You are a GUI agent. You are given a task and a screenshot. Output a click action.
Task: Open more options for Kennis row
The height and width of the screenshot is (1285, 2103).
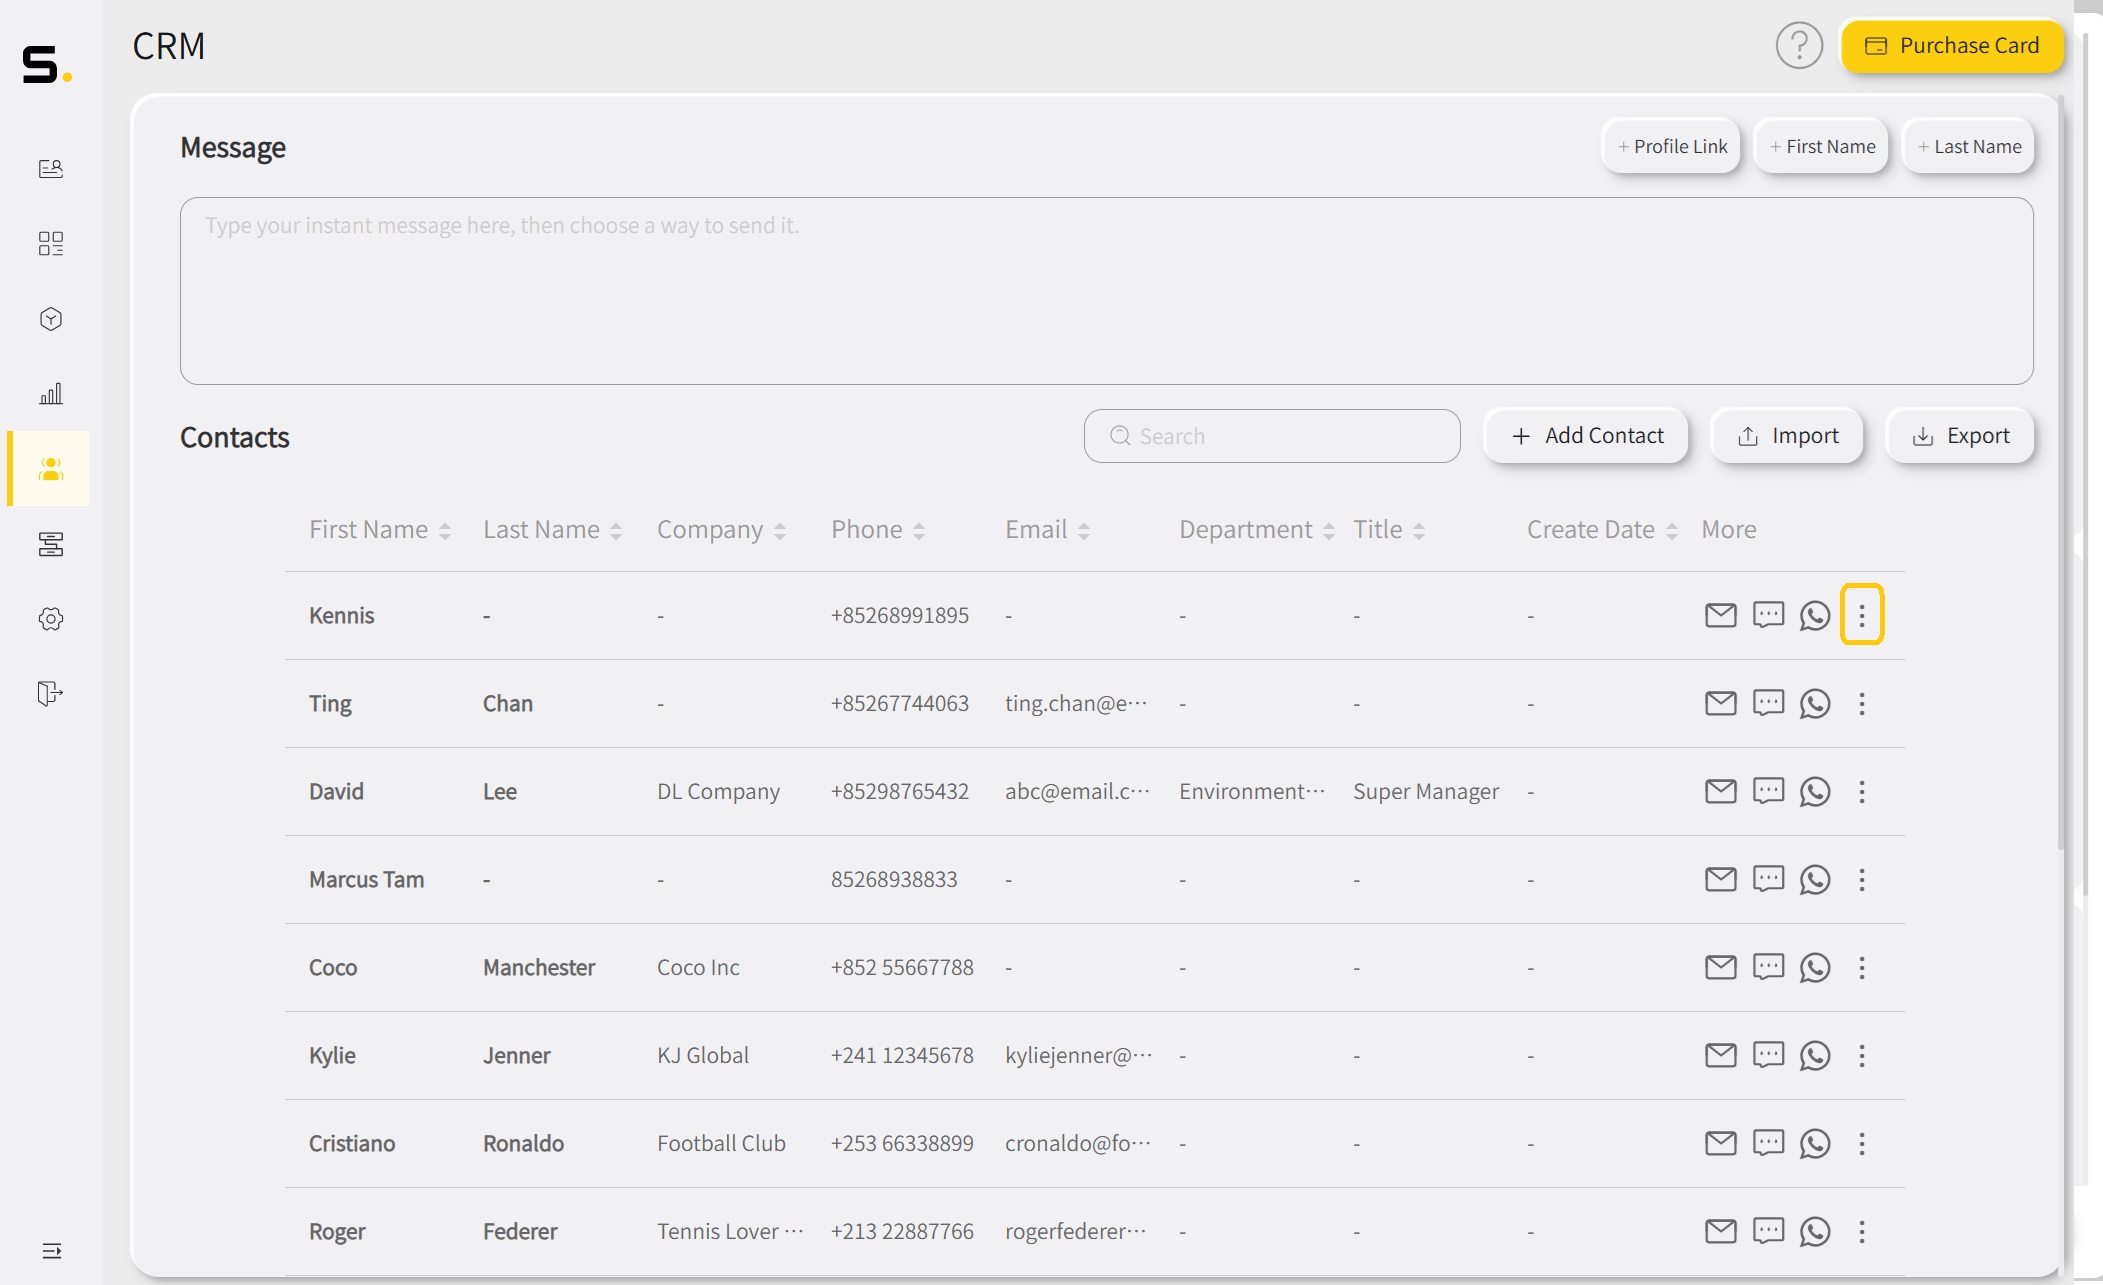pyautogui.click(x=1861, y=615)
